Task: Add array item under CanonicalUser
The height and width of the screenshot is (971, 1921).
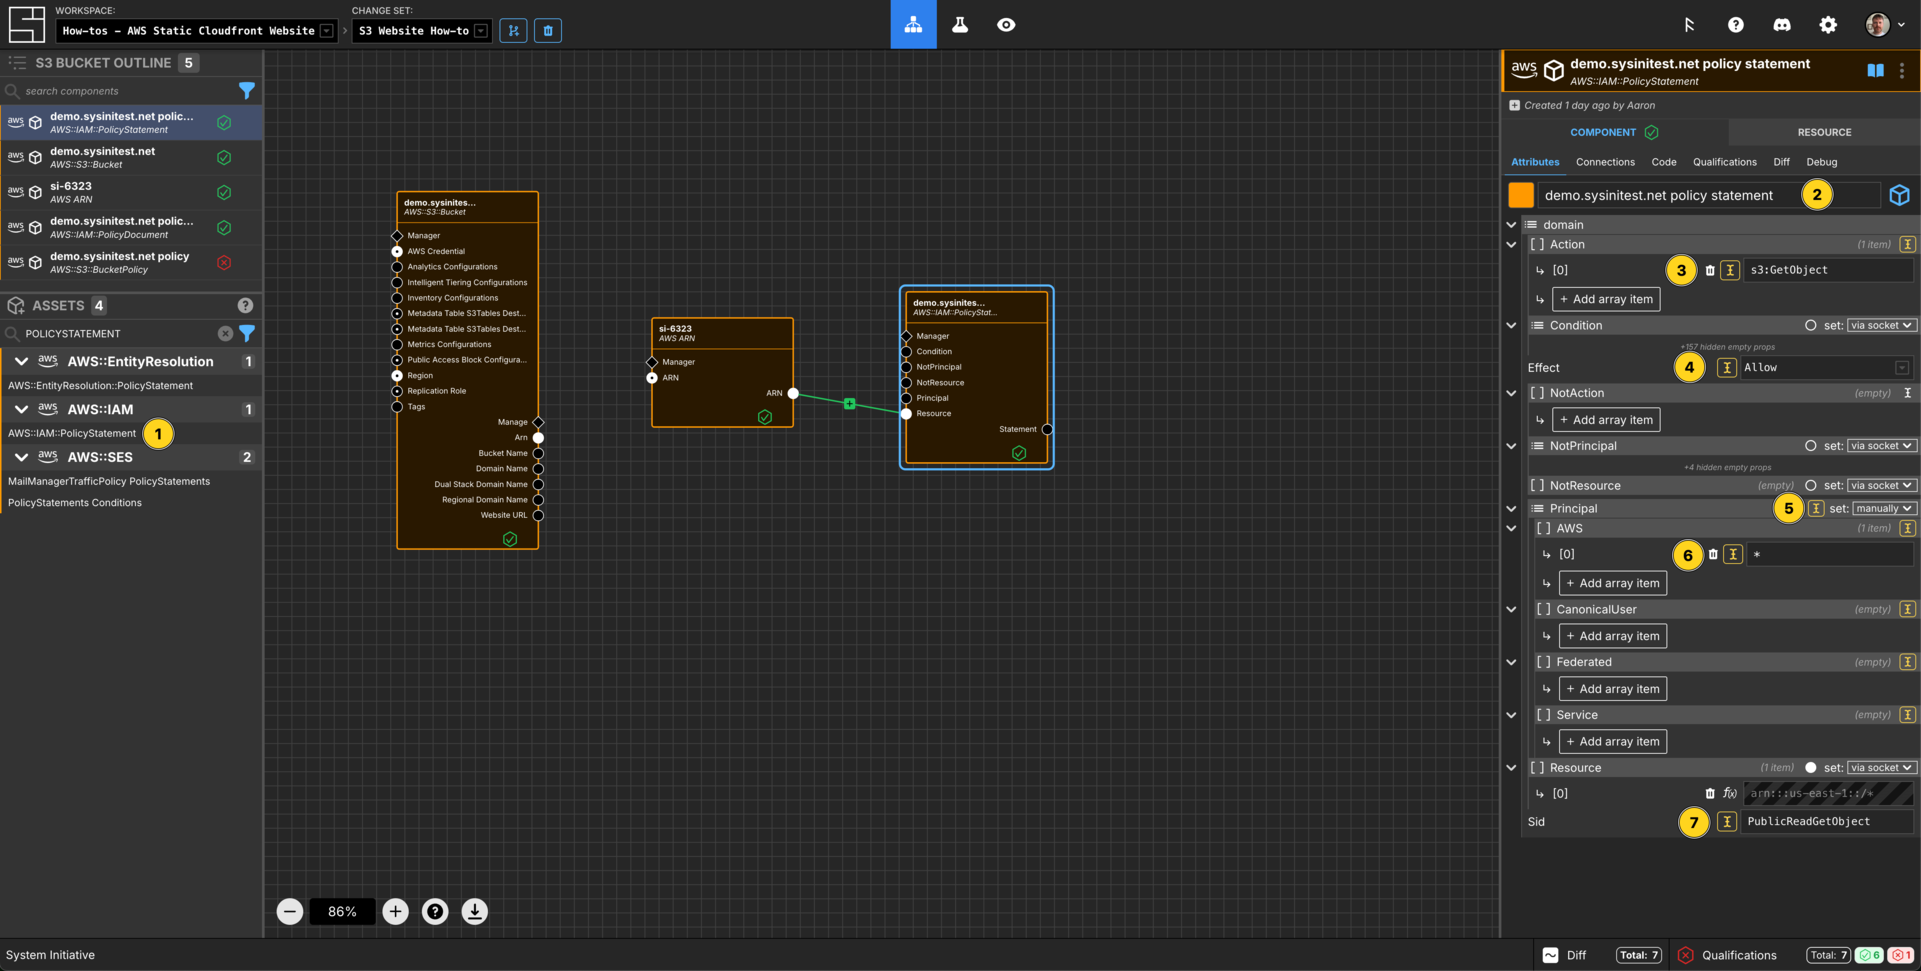Action: coord(1612,636)
